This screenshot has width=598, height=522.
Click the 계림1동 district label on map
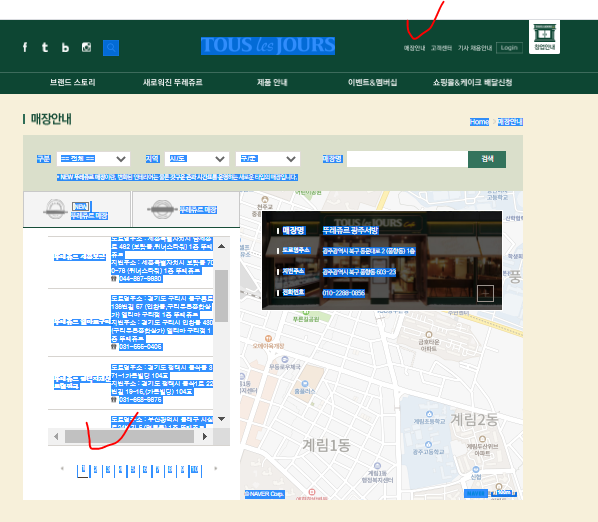326,445
